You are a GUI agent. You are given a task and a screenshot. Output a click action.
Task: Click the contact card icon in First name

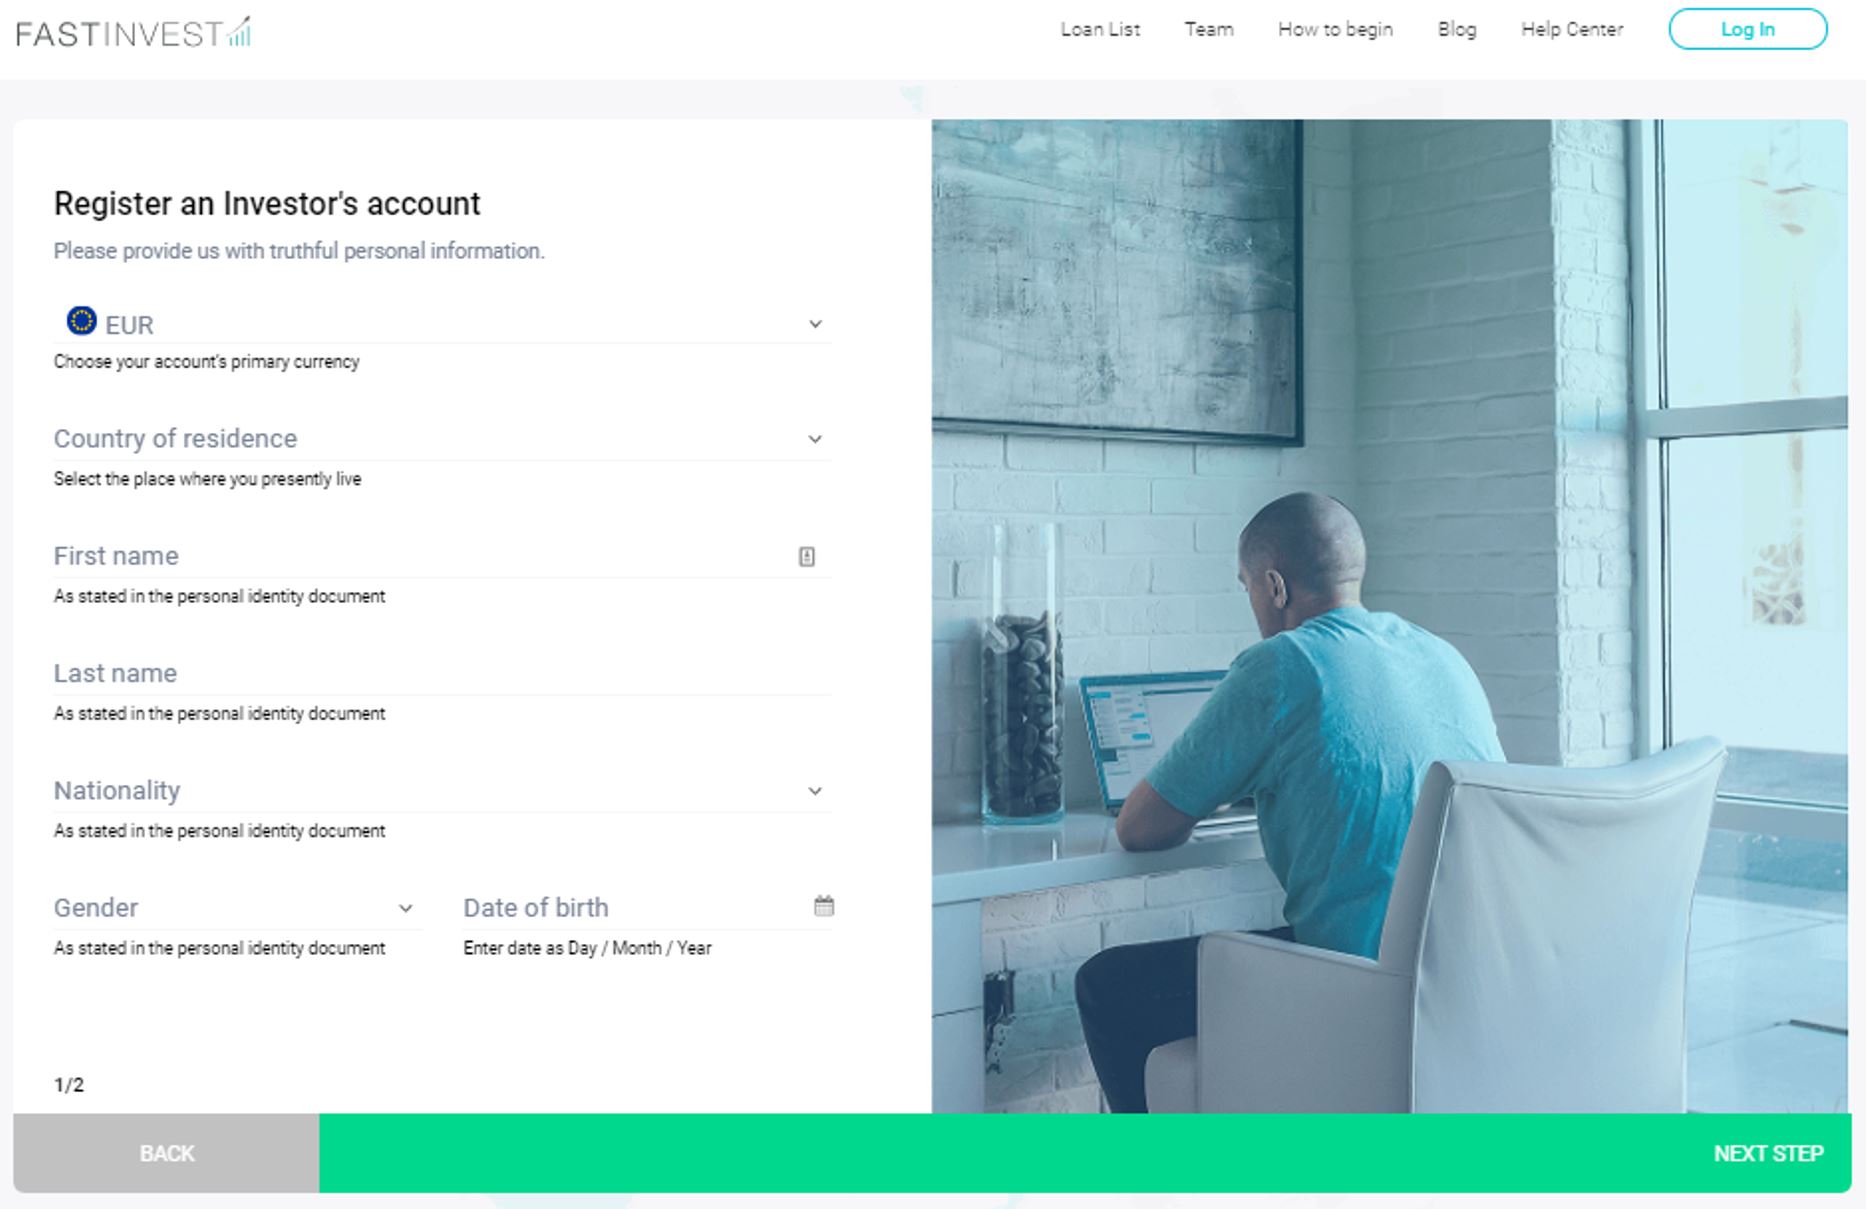pyautogui.click(x=807, y=557)
